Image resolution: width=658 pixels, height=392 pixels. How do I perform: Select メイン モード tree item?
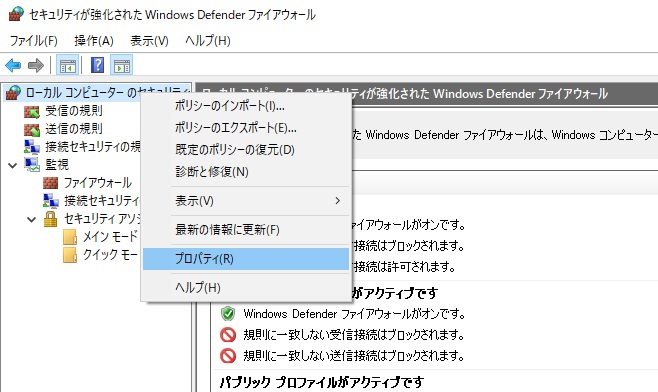click(110, 237)
